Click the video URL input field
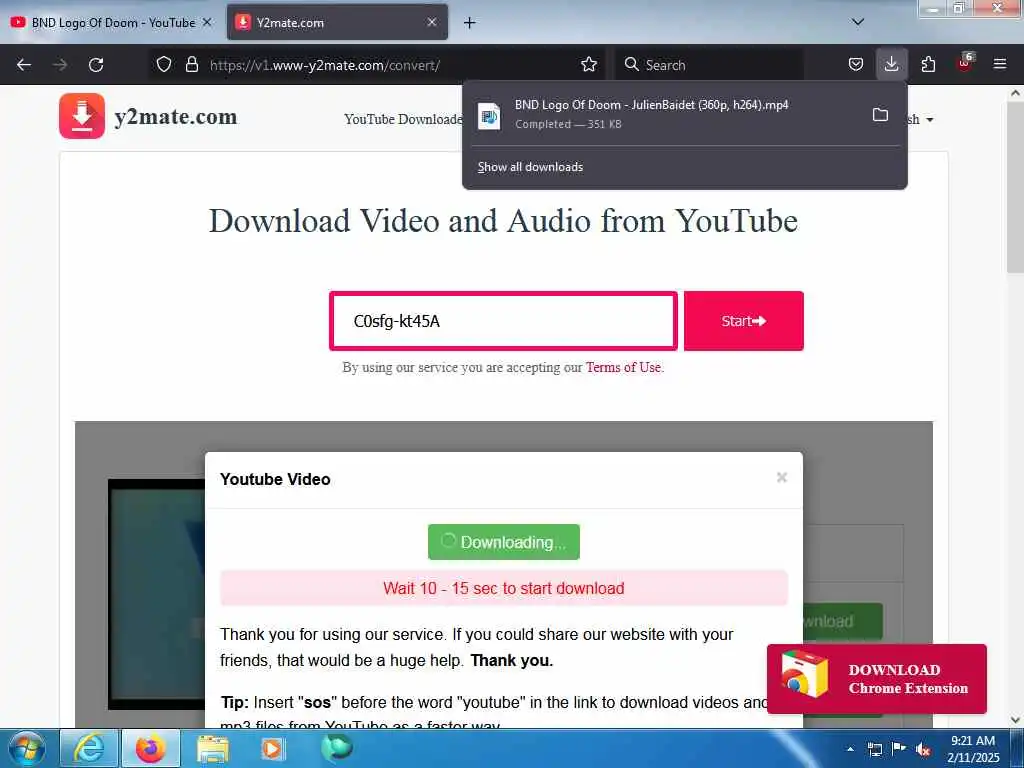Viewport: 1024px width, 768px height. (x=504, y=321)
